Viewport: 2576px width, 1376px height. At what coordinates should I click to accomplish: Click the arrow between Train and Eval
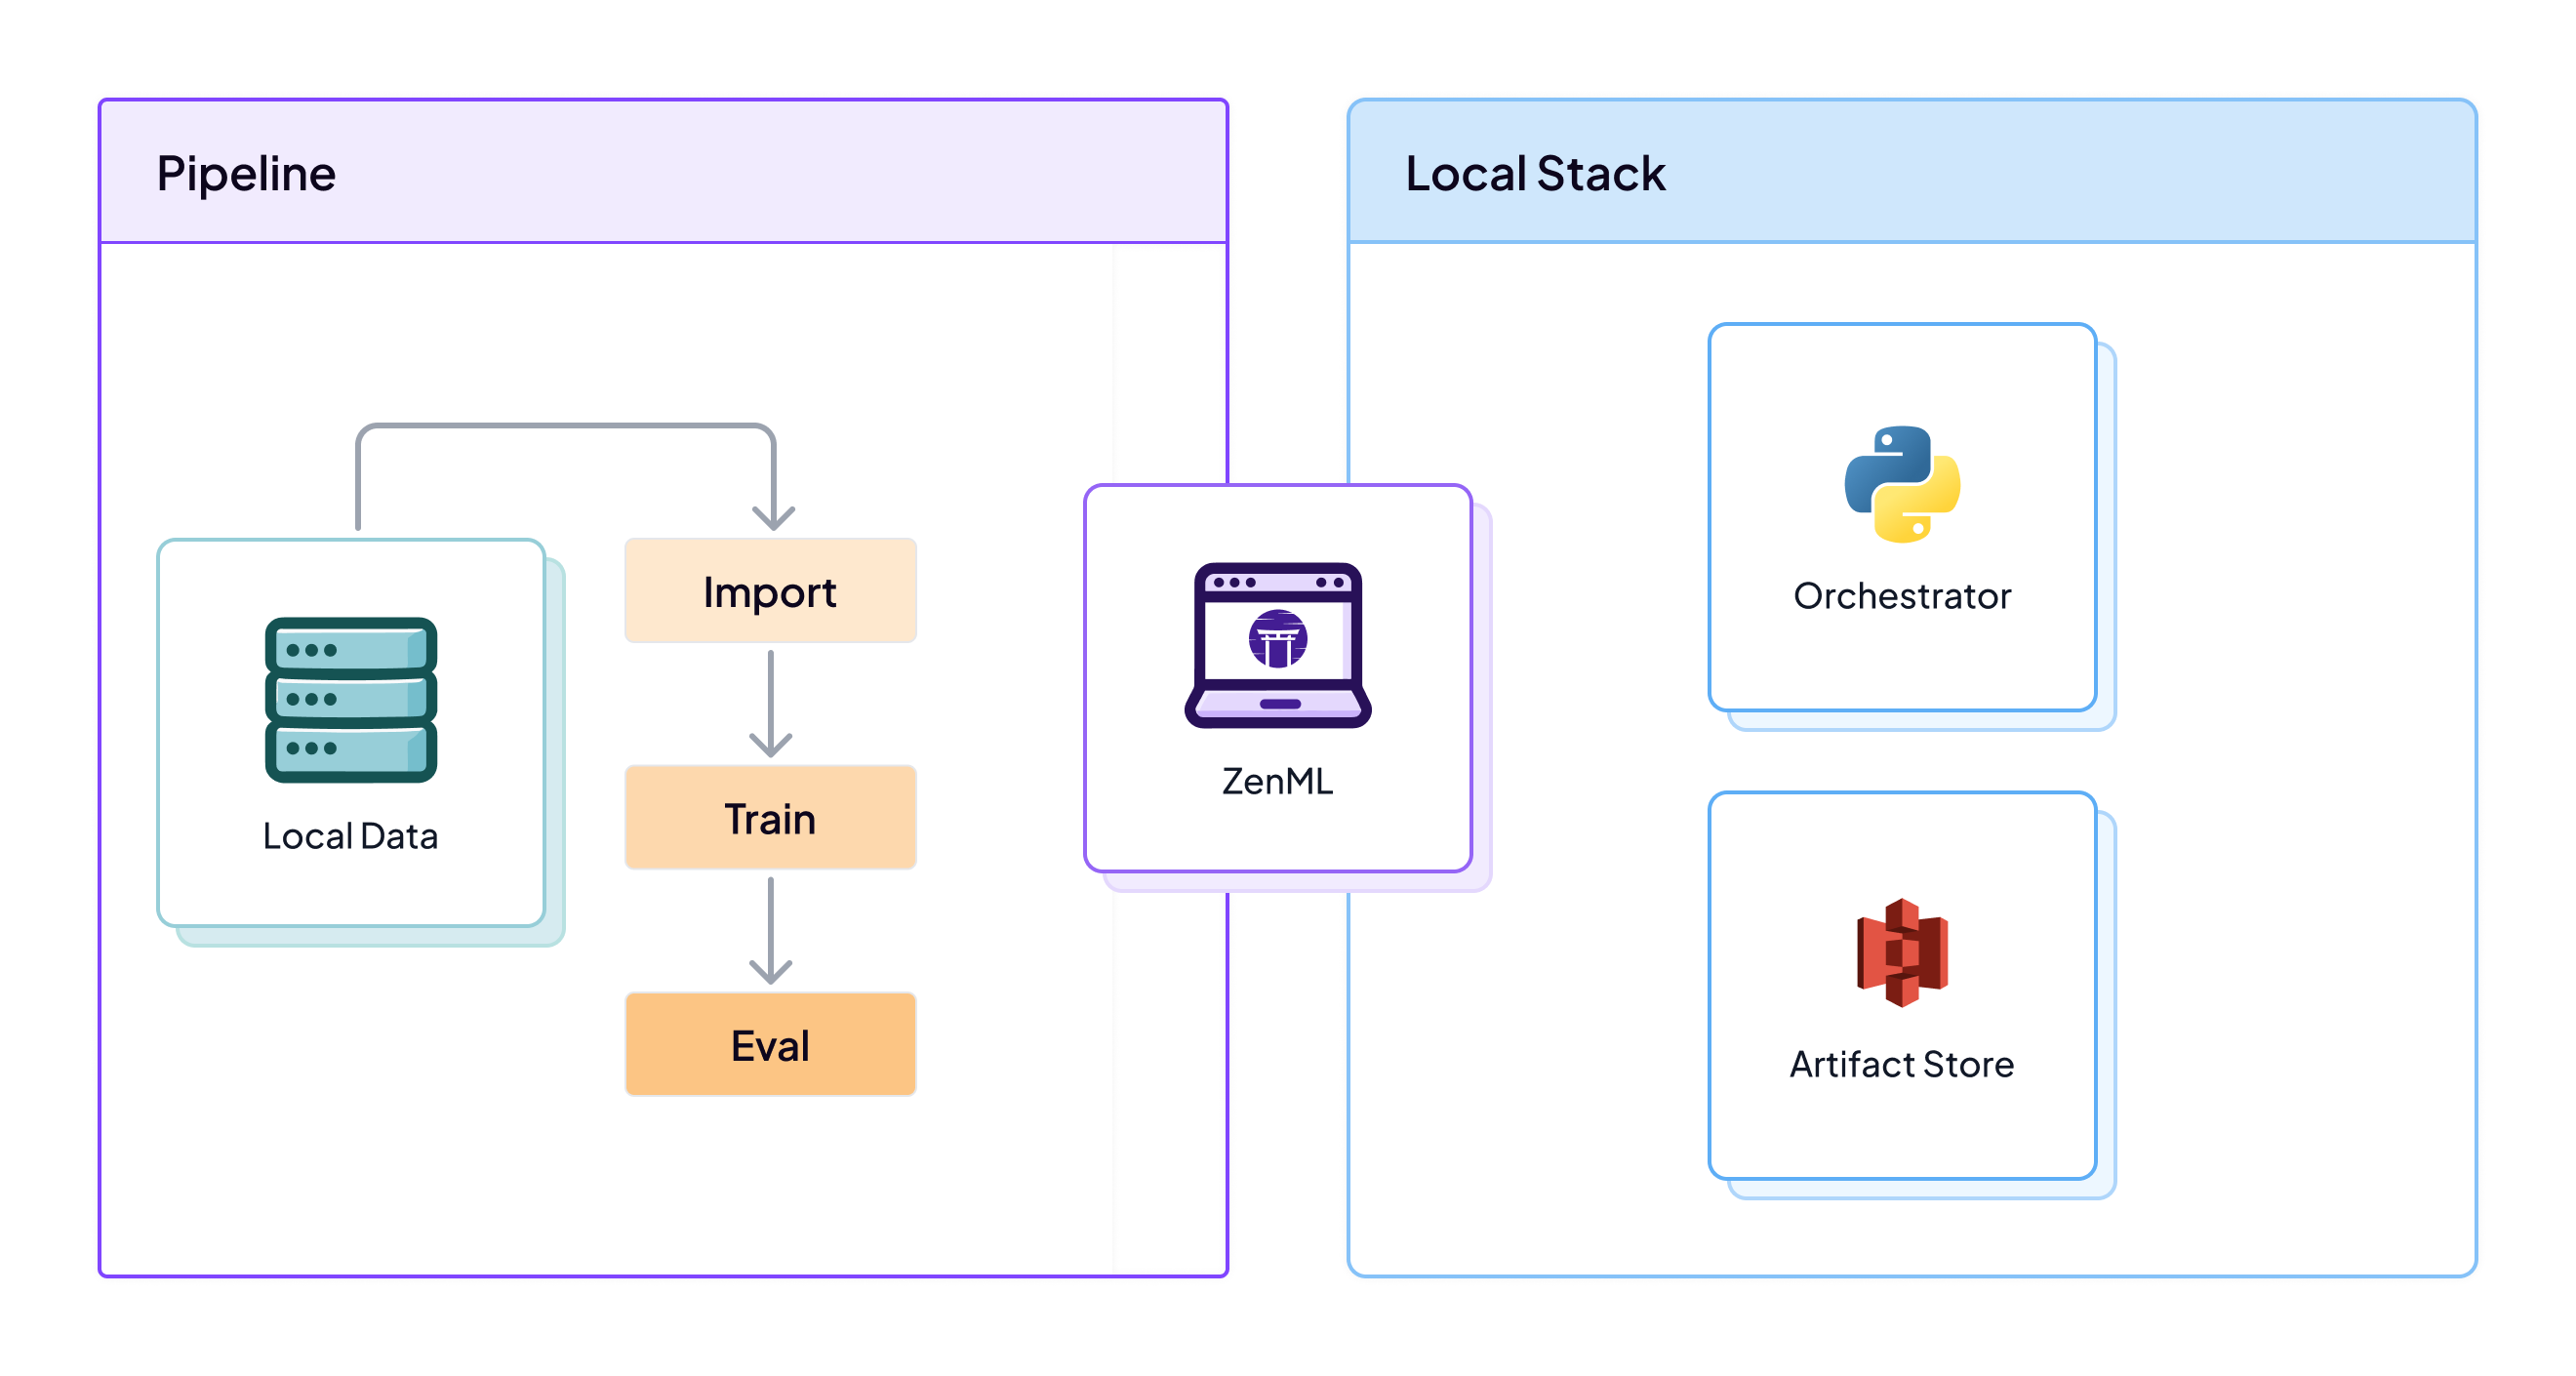(x=770, y=930)
